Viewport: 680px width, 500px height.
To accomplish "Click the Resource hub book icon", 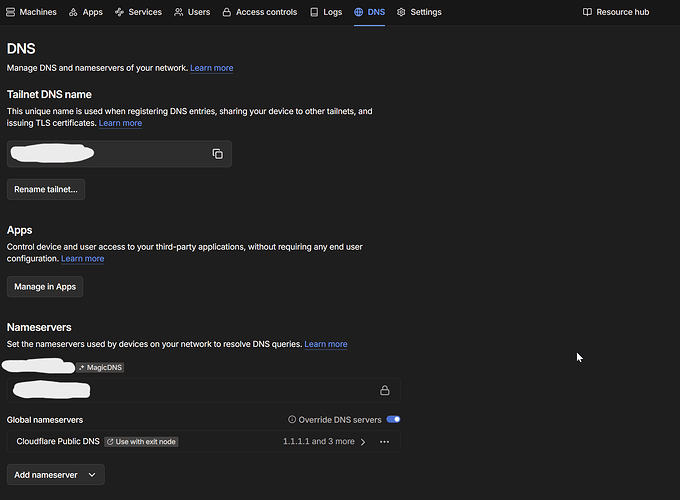I will (588, 12).
